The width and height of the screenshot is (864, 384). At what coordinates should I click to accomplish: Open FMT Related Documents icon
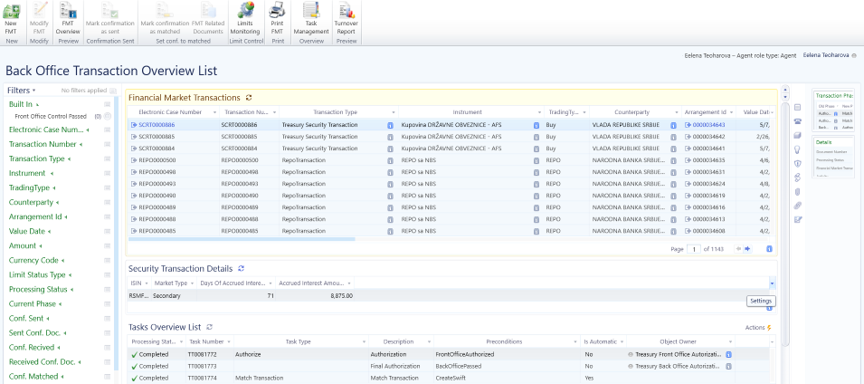point(208,10)
